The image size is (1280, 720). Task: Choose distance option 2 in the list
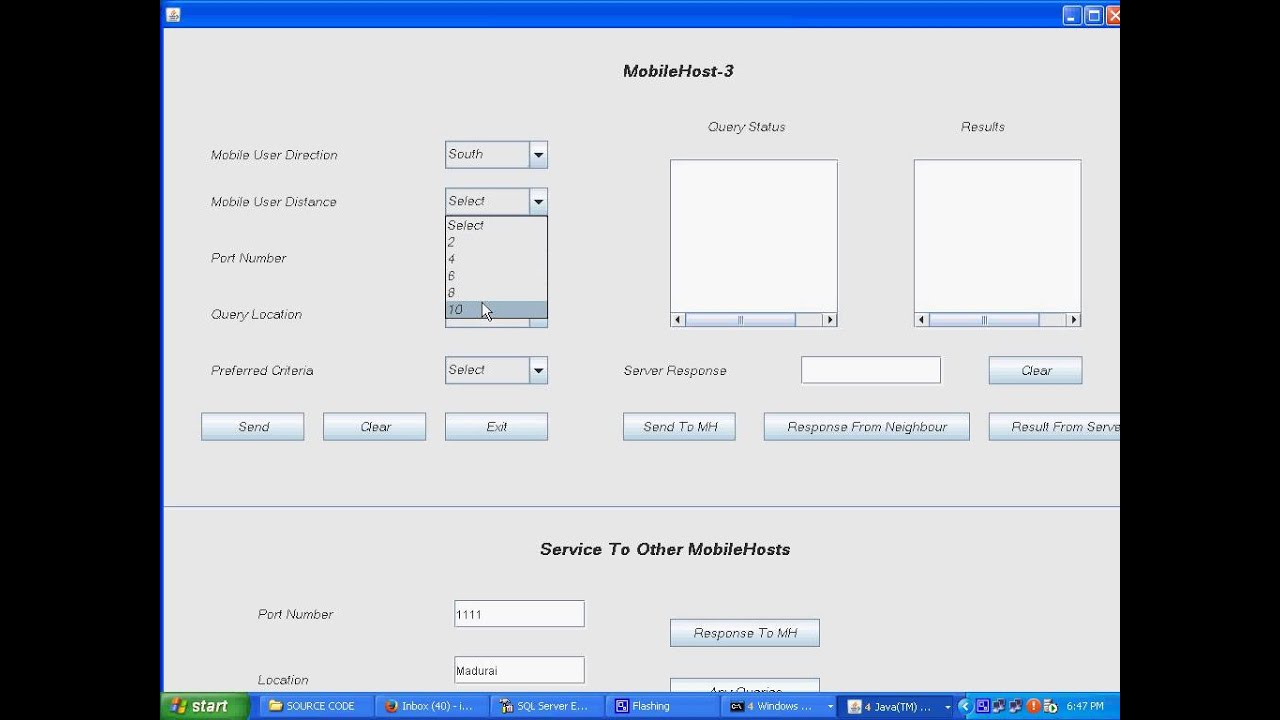coord(496,242)
